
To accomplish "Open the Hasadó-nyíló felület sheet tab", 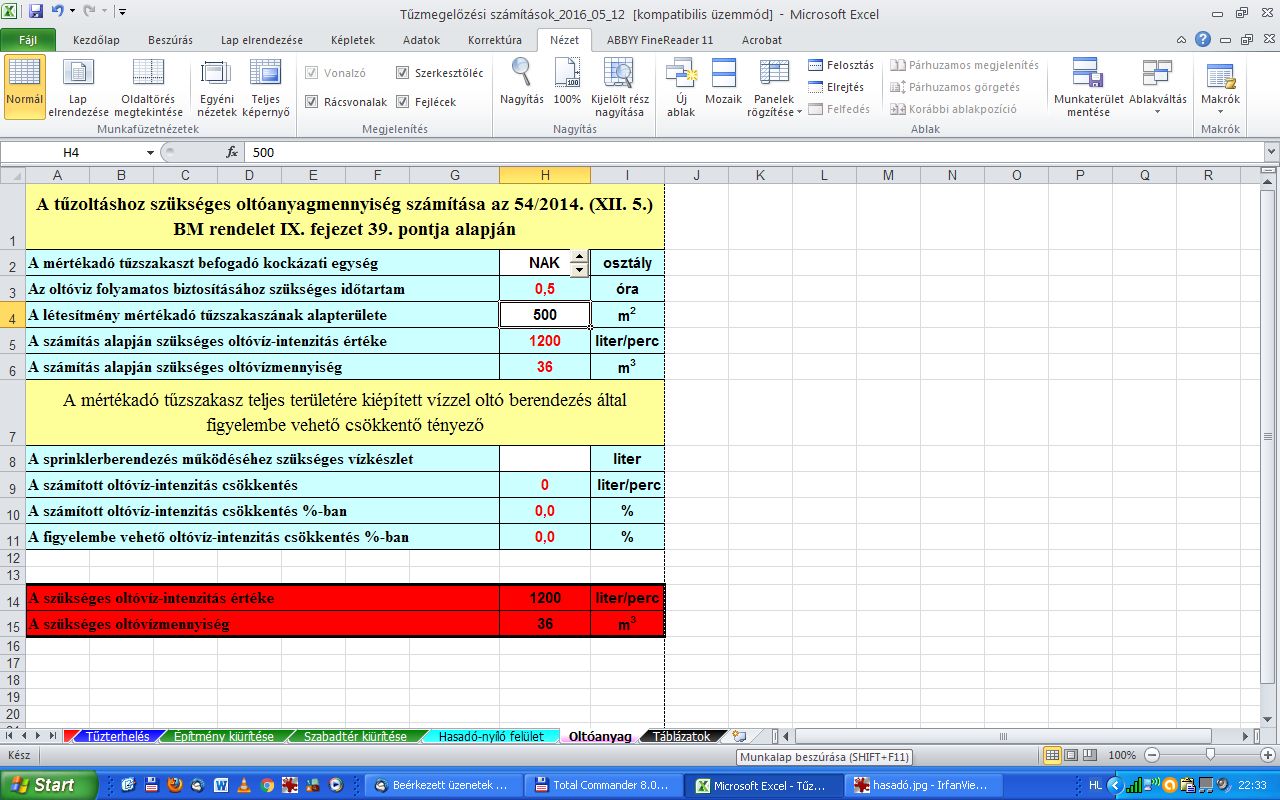I will coord(490,736).
